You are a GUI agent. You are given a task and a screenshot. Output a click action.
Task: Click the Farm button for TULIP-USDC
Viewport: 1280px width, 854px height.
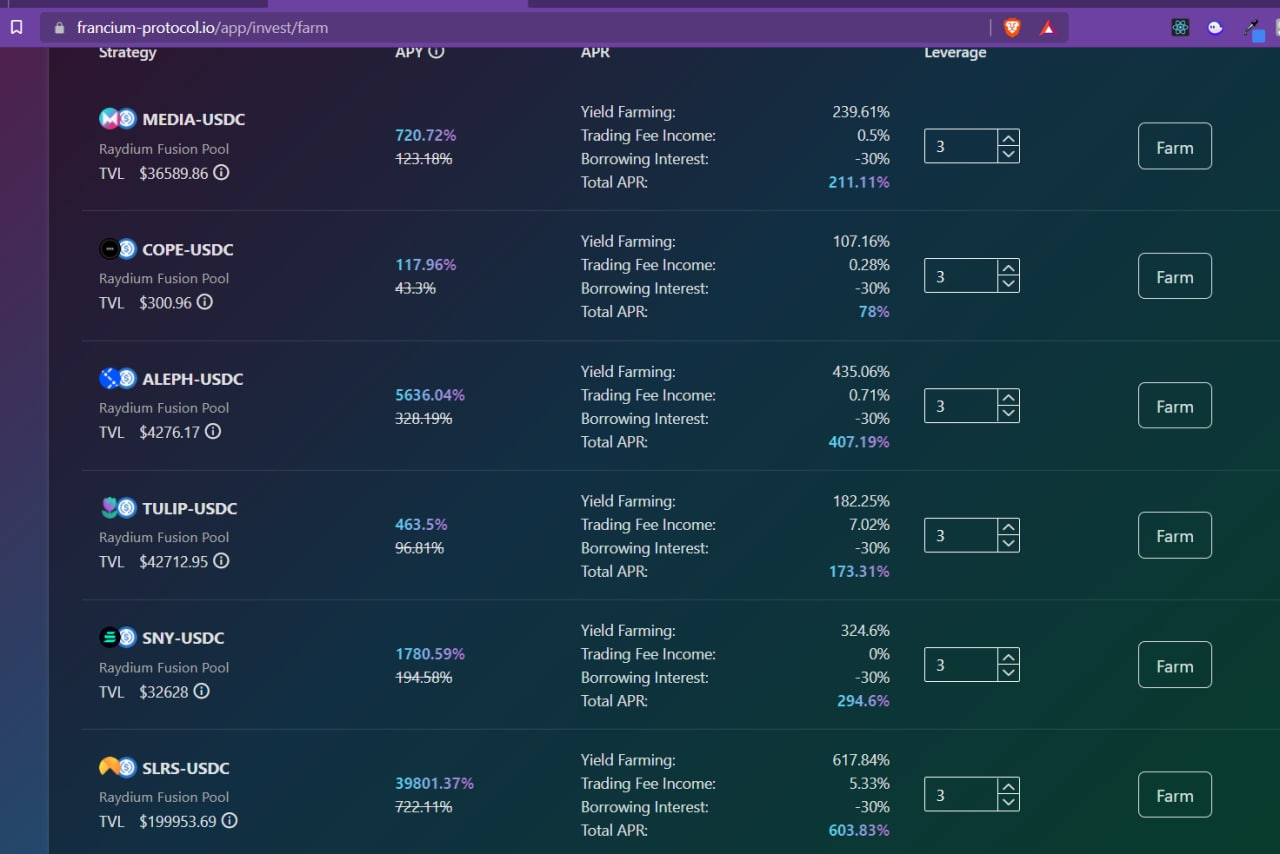(1175, 535)
